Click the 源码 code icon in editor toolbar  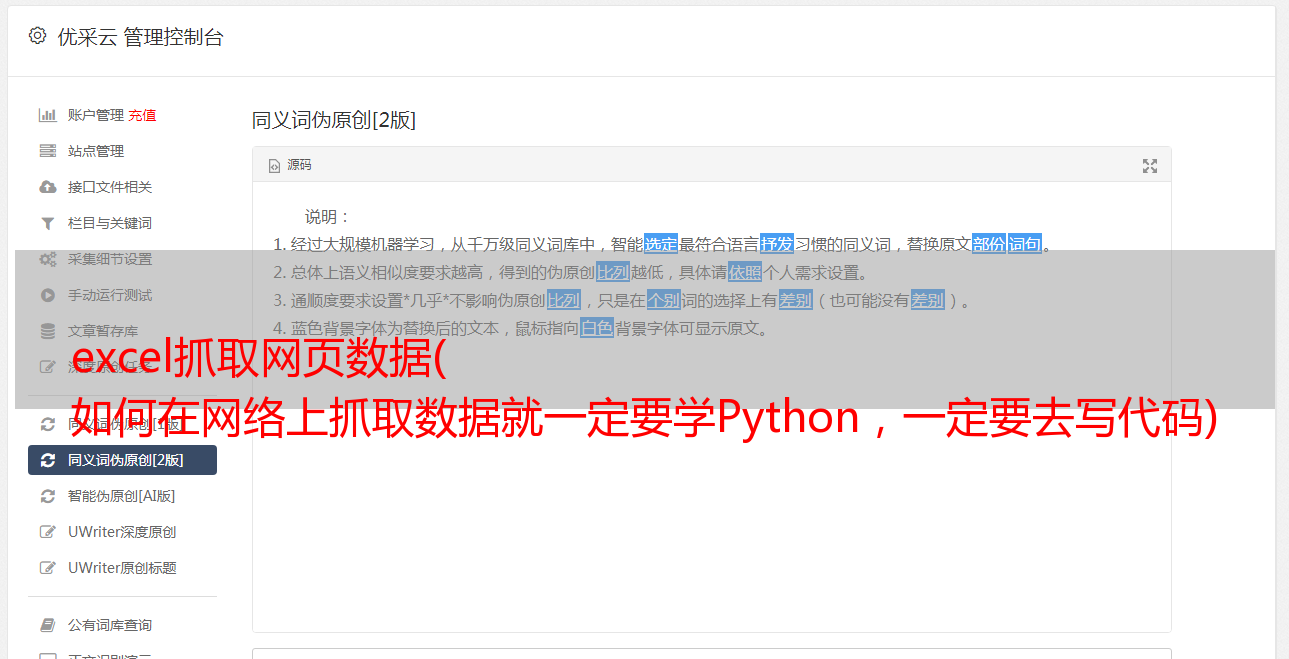274,166
